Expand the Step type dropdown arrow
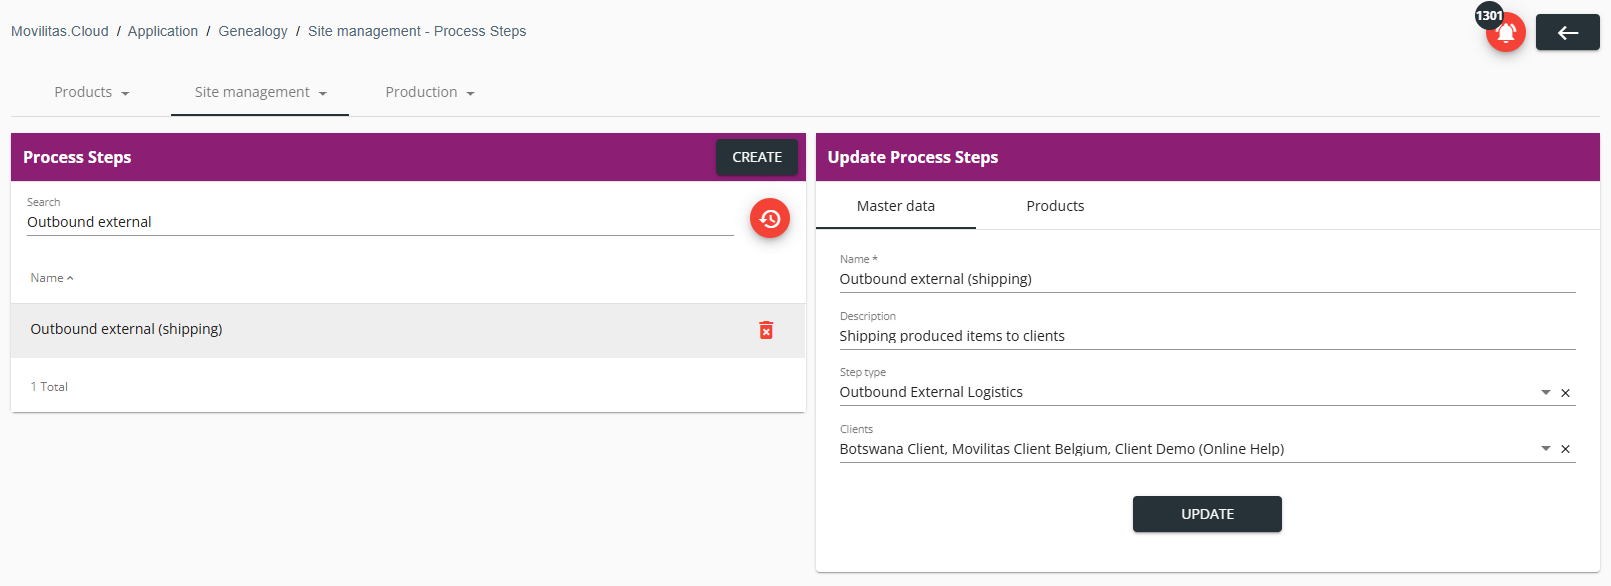Screen dimensions: 1611x586 coord(1546,393)
